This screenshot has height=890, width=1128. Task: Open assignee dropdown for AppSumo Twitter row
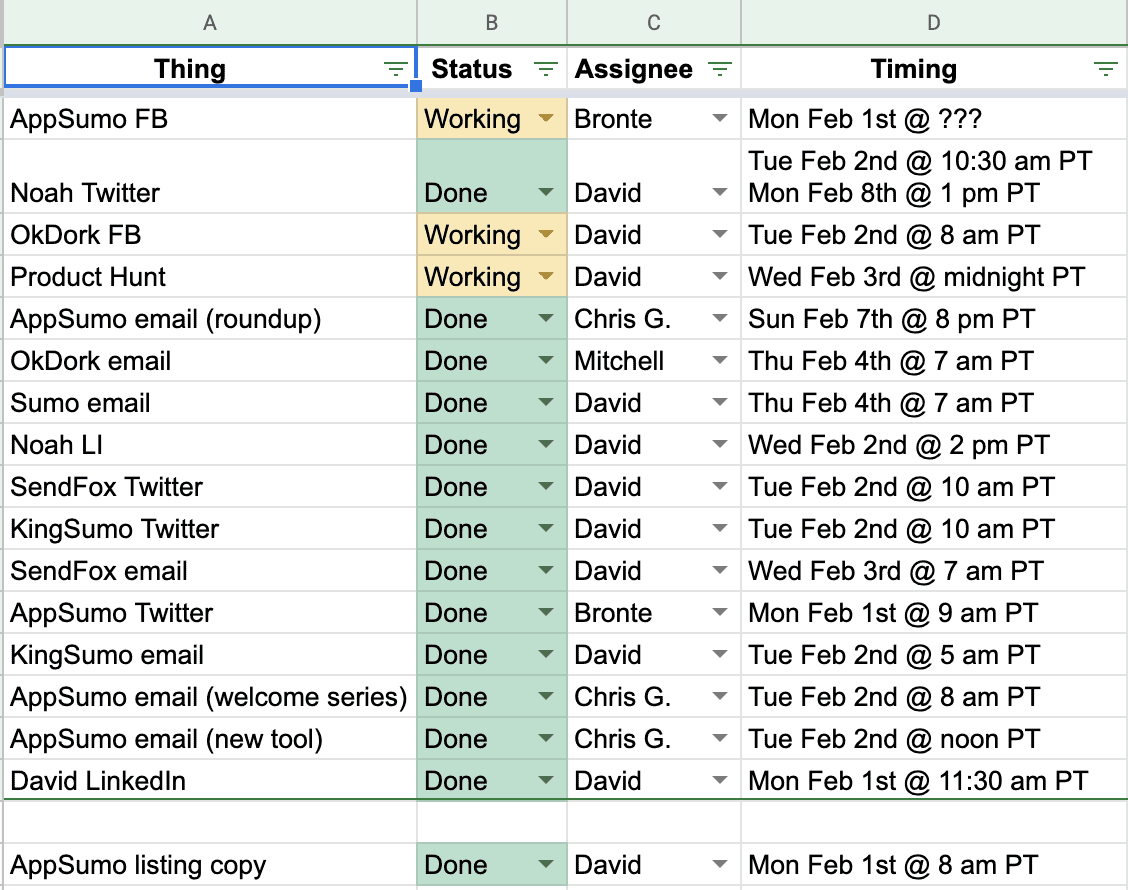click(720, 612)
